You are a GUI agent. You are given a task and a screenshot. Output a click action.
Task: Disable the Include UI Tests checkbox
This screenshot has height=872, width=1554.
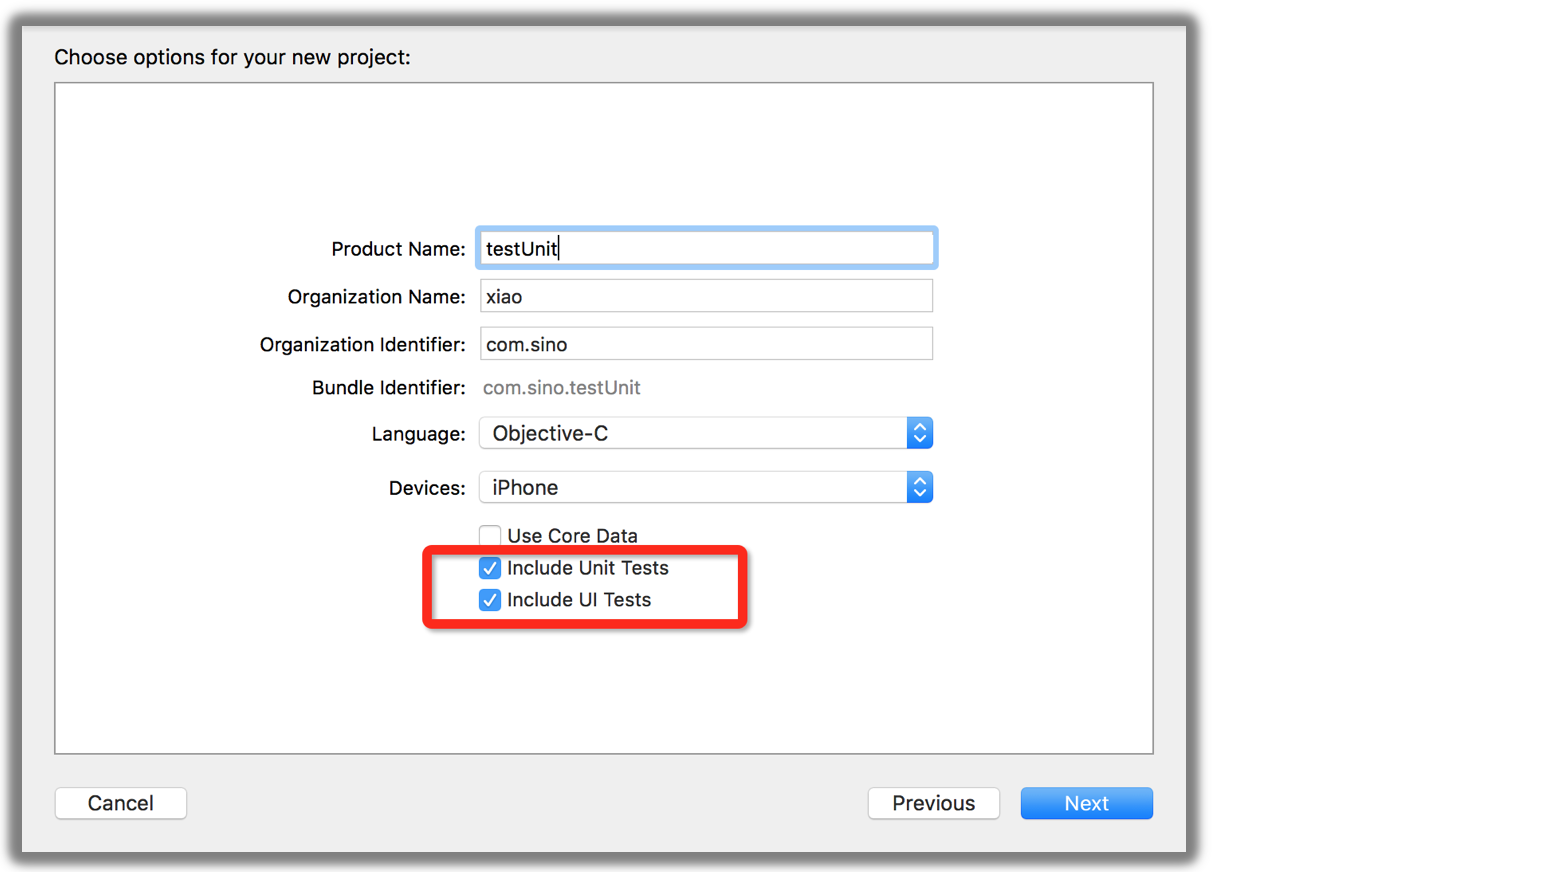point(490,600)
